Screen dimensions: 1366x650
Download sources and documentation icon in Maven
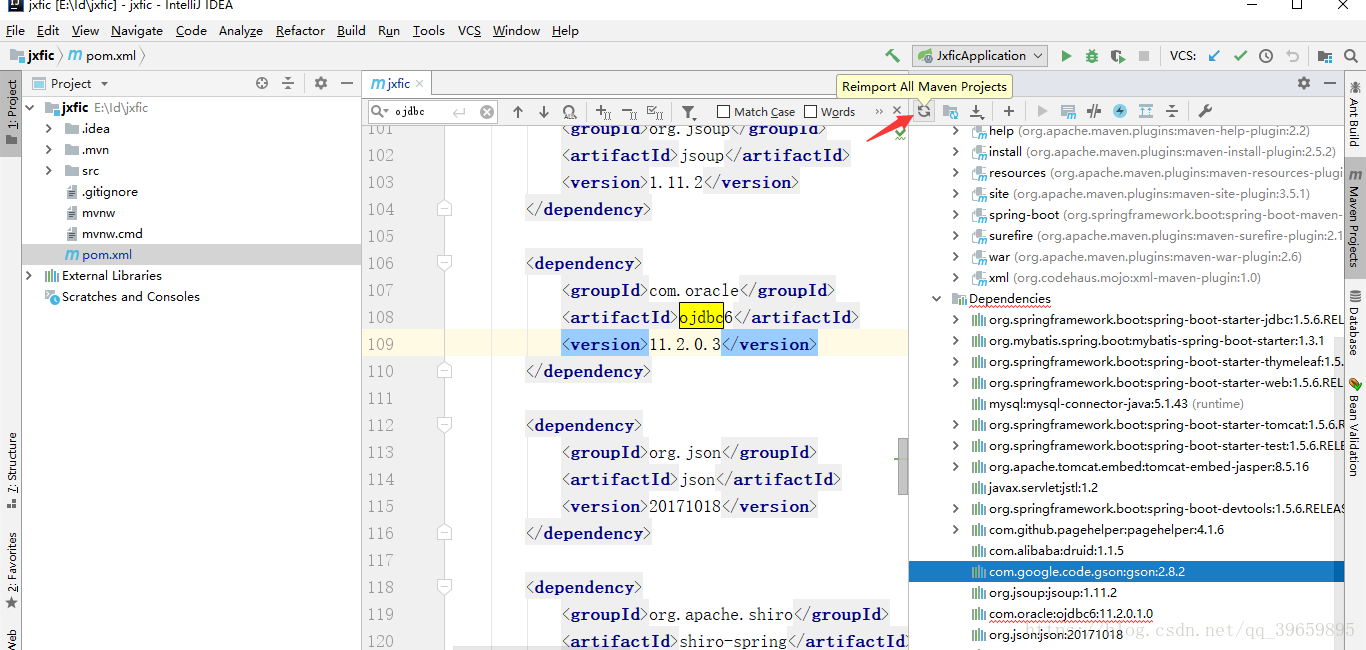tap(977, 111)
